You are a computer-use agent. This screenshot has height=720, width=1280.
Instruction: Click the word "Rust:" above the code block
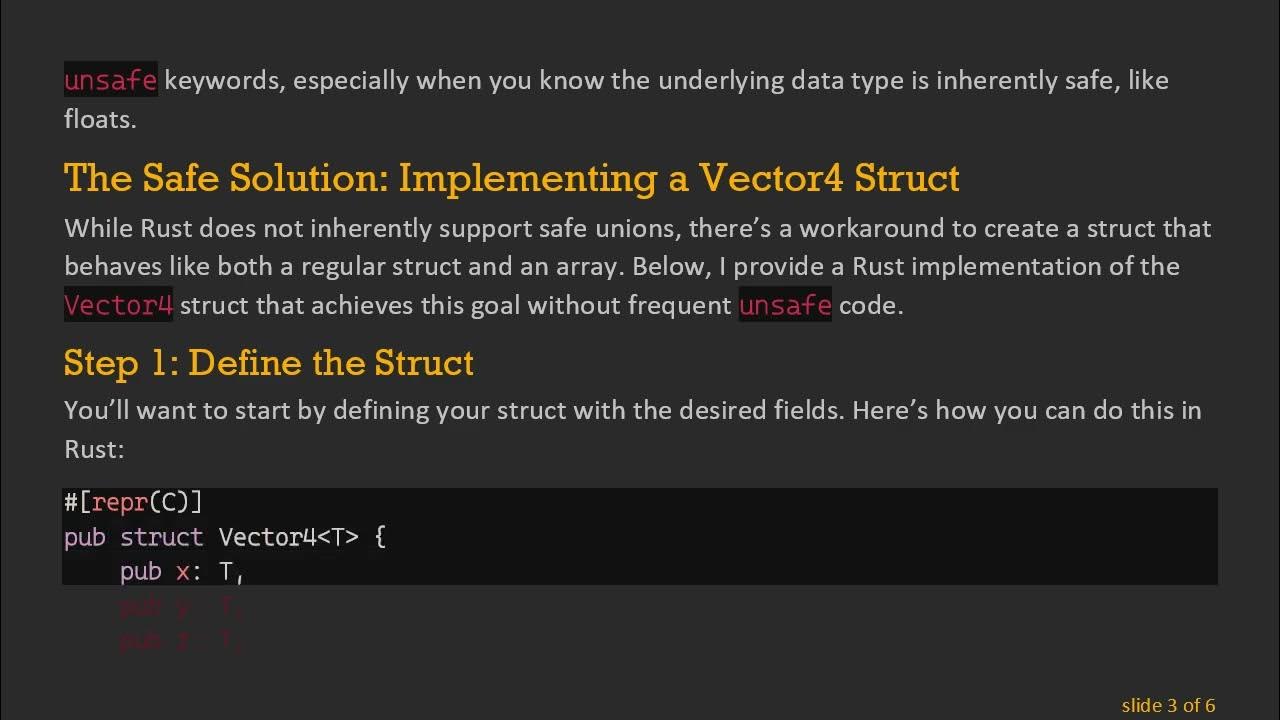(94, 449)
